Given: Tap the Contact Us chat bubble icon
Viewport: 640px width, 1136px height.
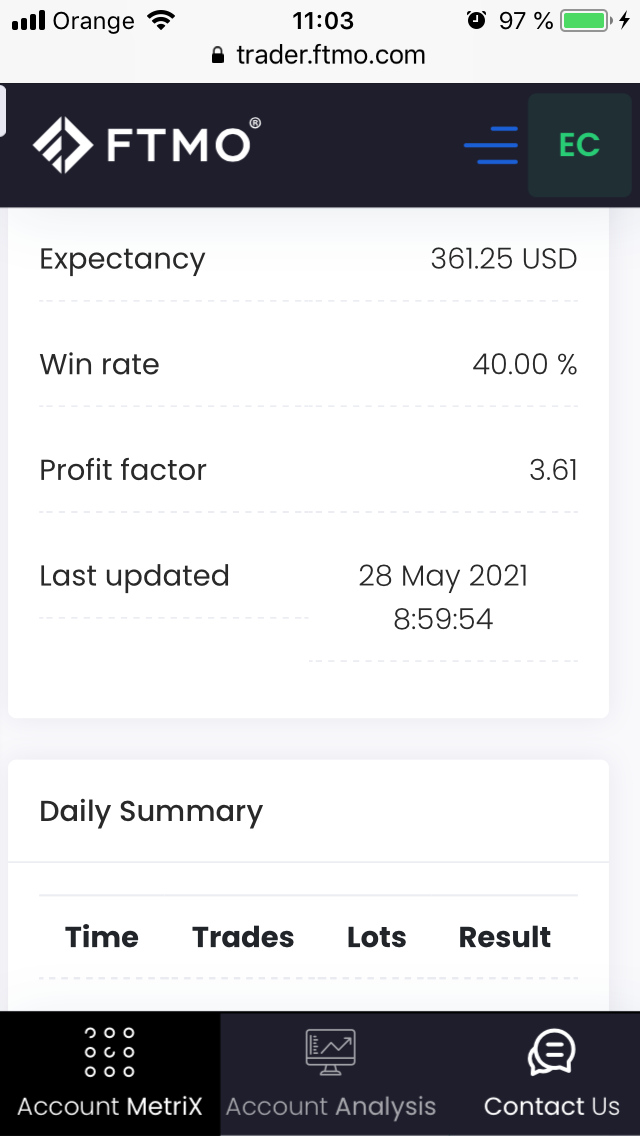Looking at the screenshot, I should tap(551, 1052).
